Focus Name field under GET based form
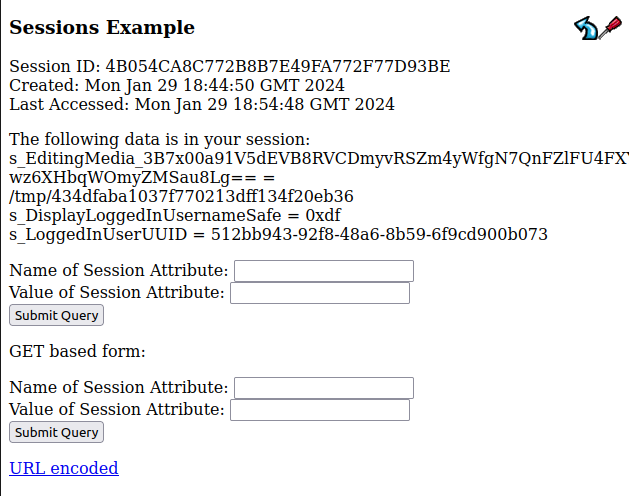Viewport: 629px width, 496px height. [x=323, y=388]
